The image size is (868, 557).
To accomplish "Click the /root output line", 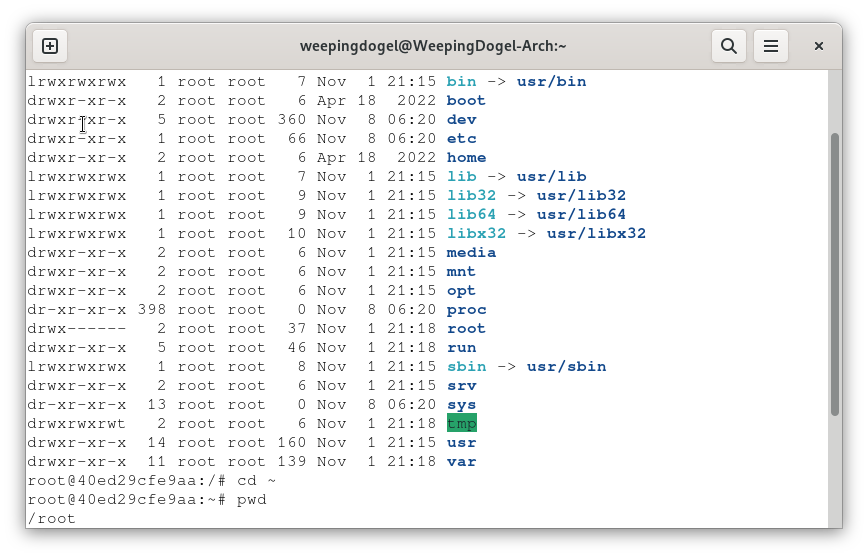I will [x=51, y=519].
